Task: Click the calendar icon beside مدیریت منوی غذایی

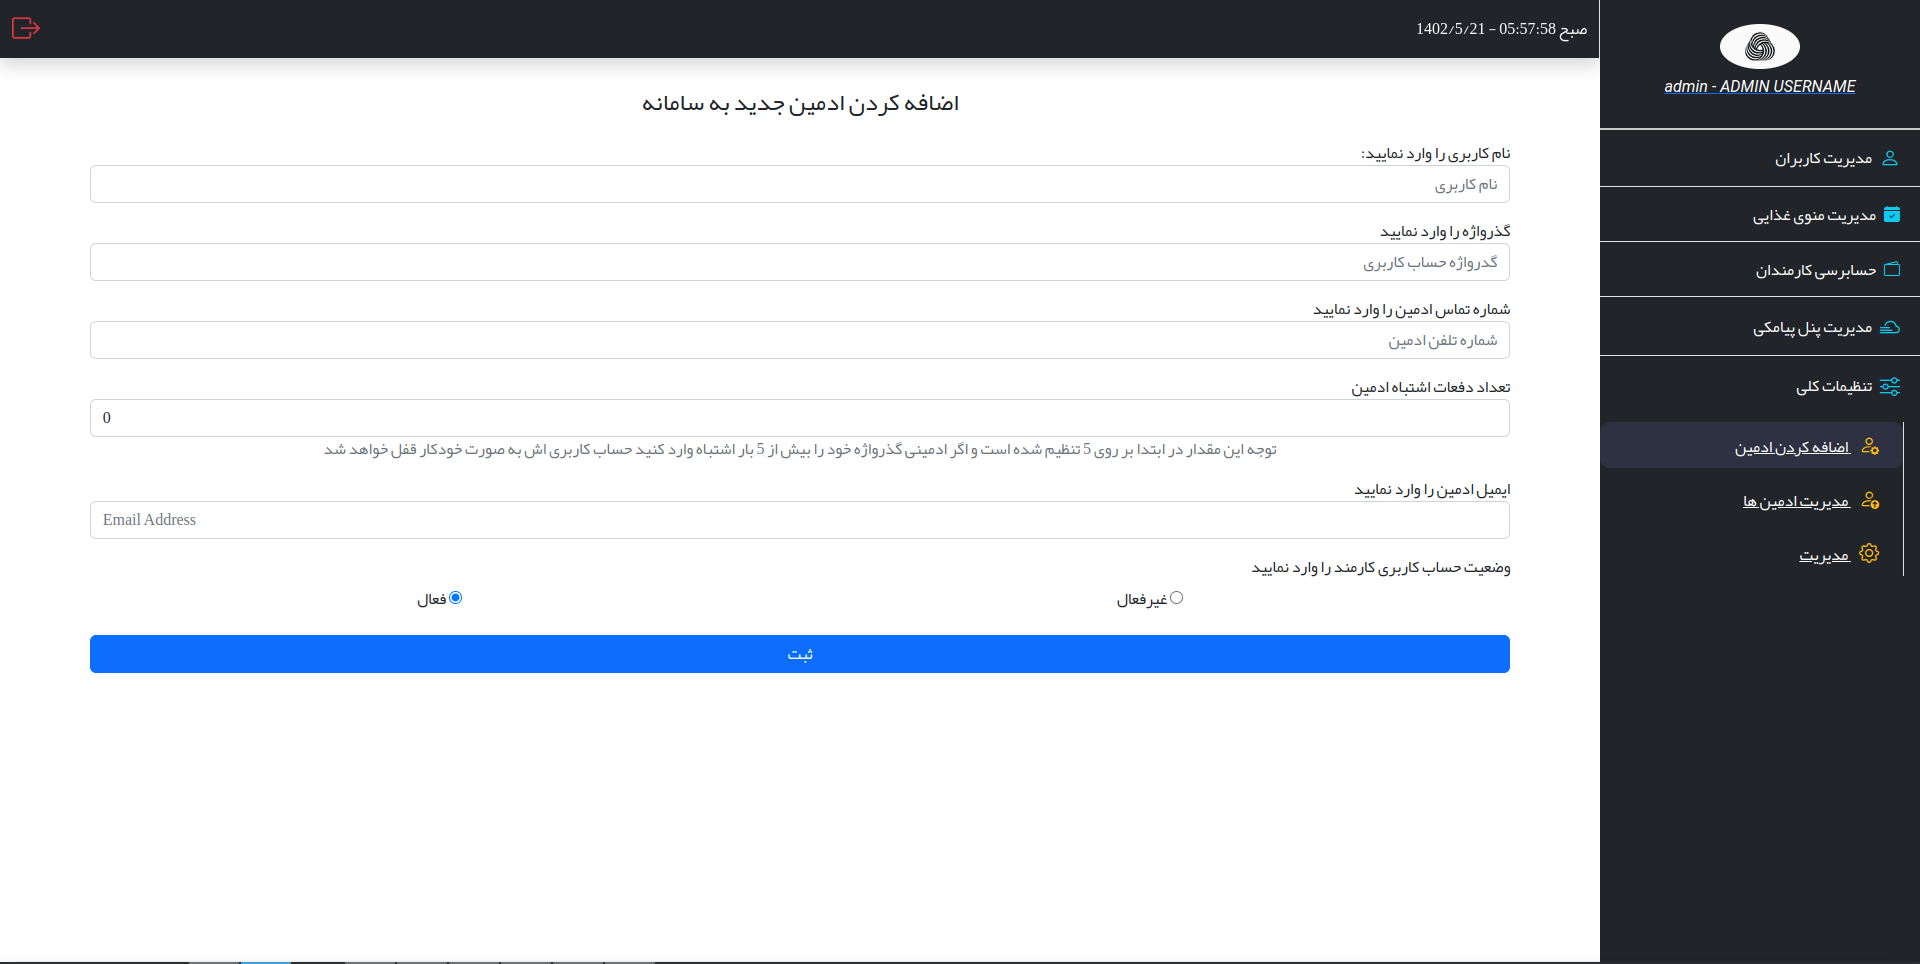Action: click(x=1891, y=214)
